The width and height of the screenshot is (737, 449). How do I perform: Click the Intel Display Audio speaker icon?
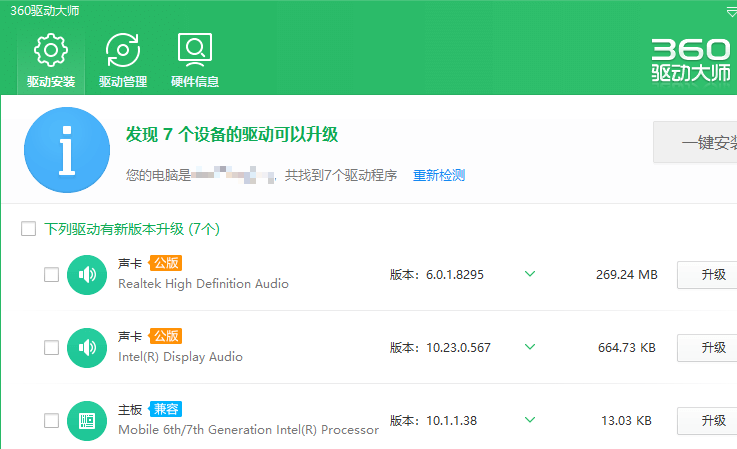coord(87,348)
